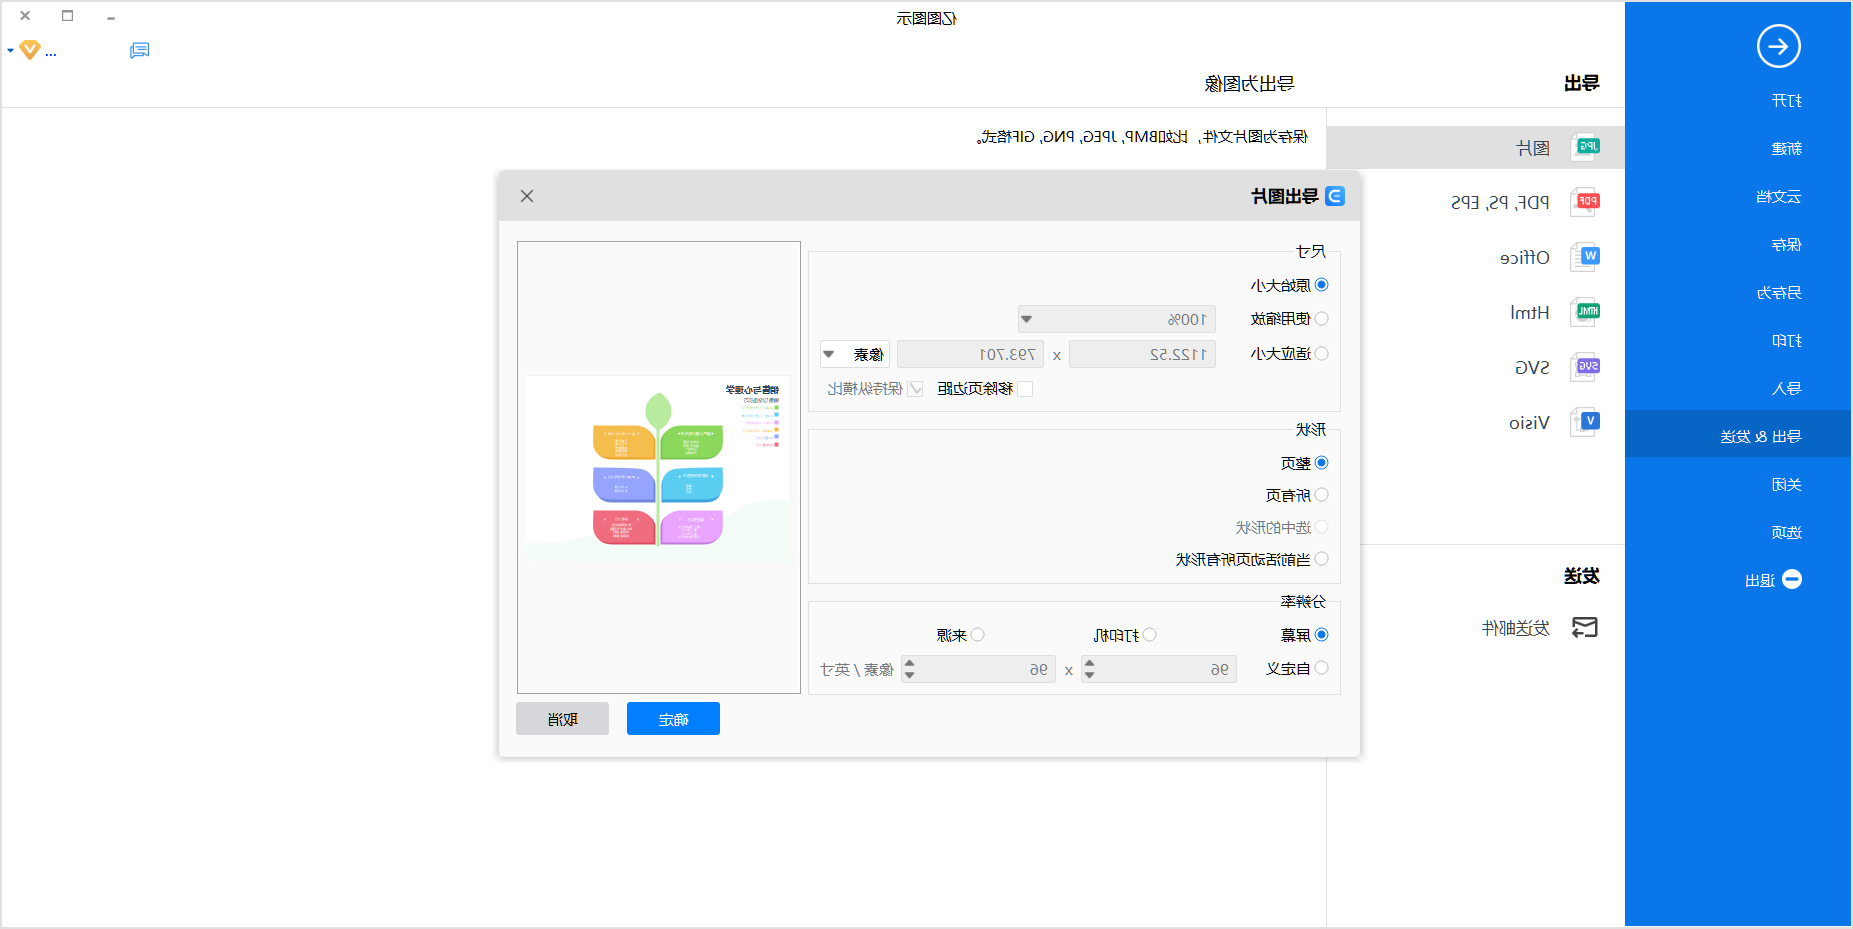
Task: Choose the PDF, PS, EPS export label
Action: click(x=1500, y=203)
